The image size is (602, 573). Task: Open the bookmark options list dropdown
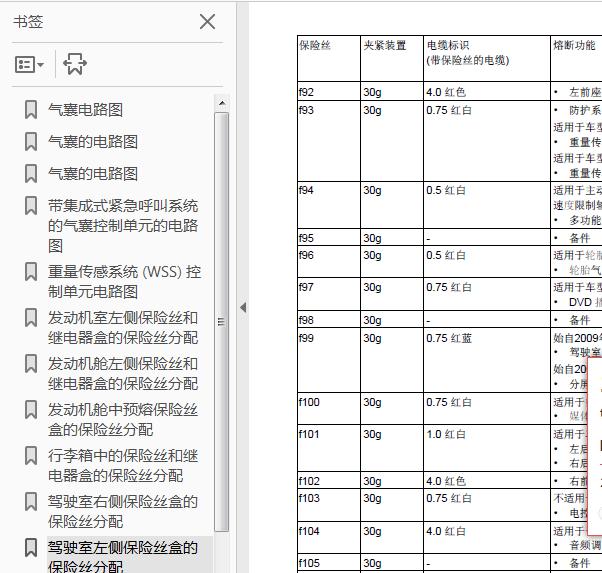tap(29, 65)
